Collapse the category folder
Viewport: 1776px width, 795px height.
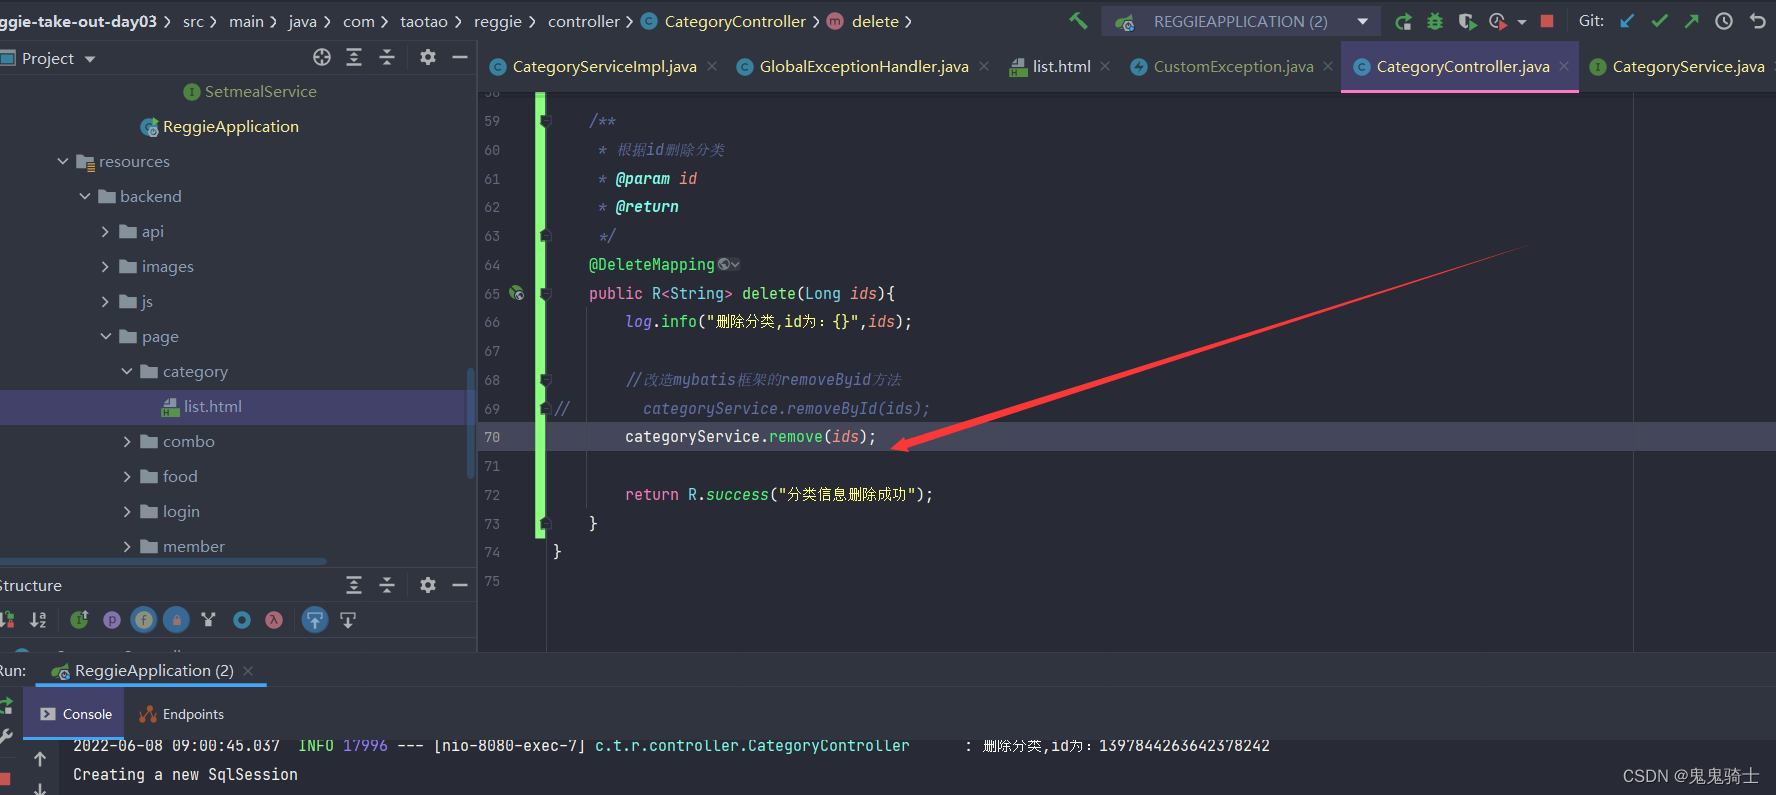click(x=127, y=371)
